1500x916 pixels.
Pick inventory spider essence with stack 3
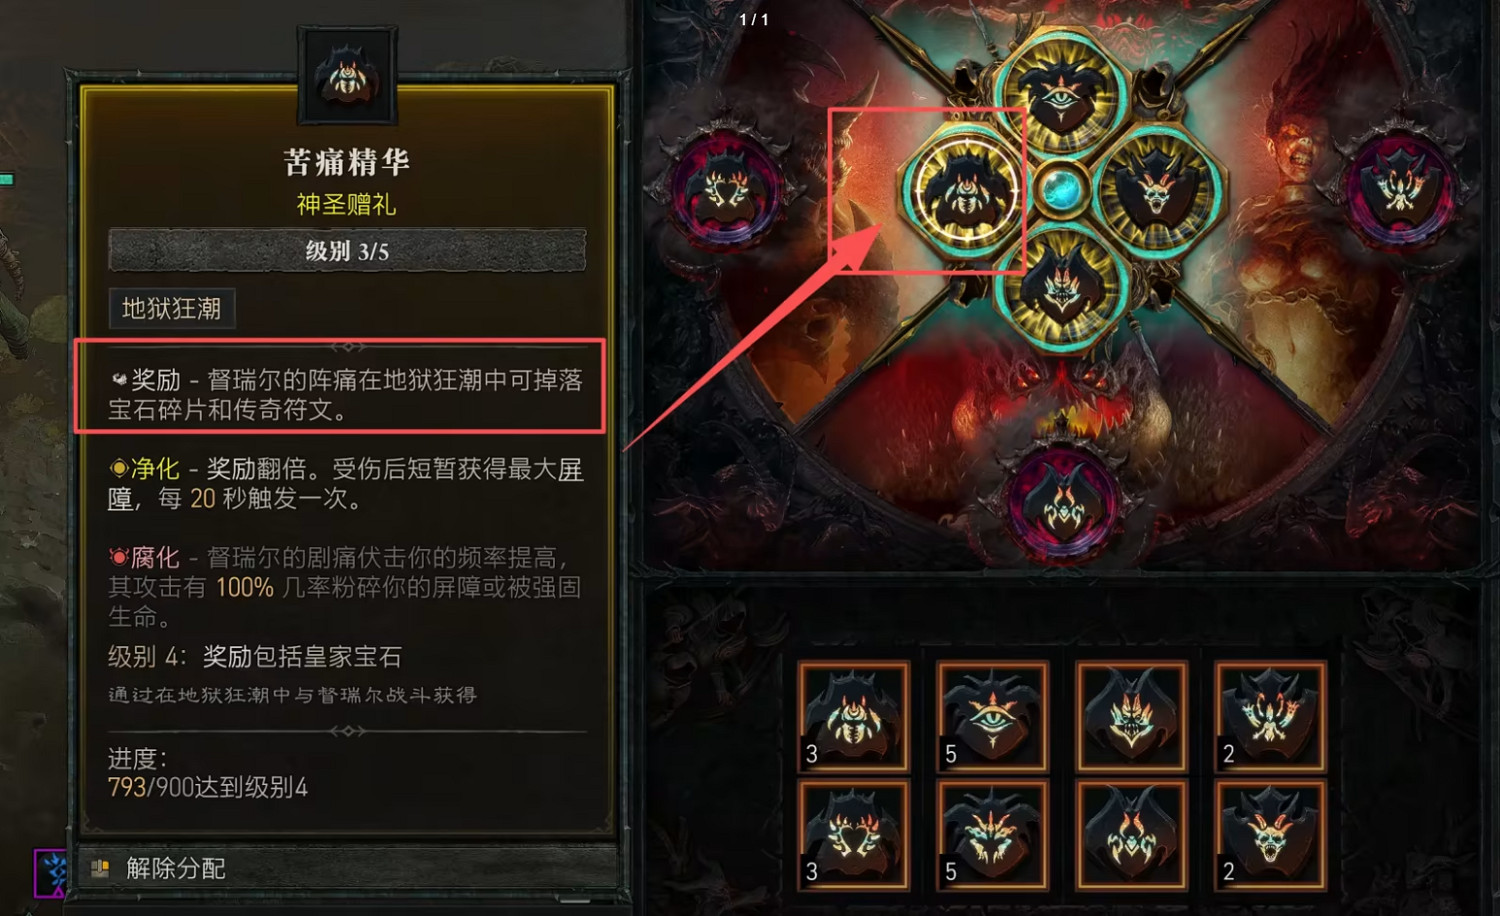tap(853, 716)
